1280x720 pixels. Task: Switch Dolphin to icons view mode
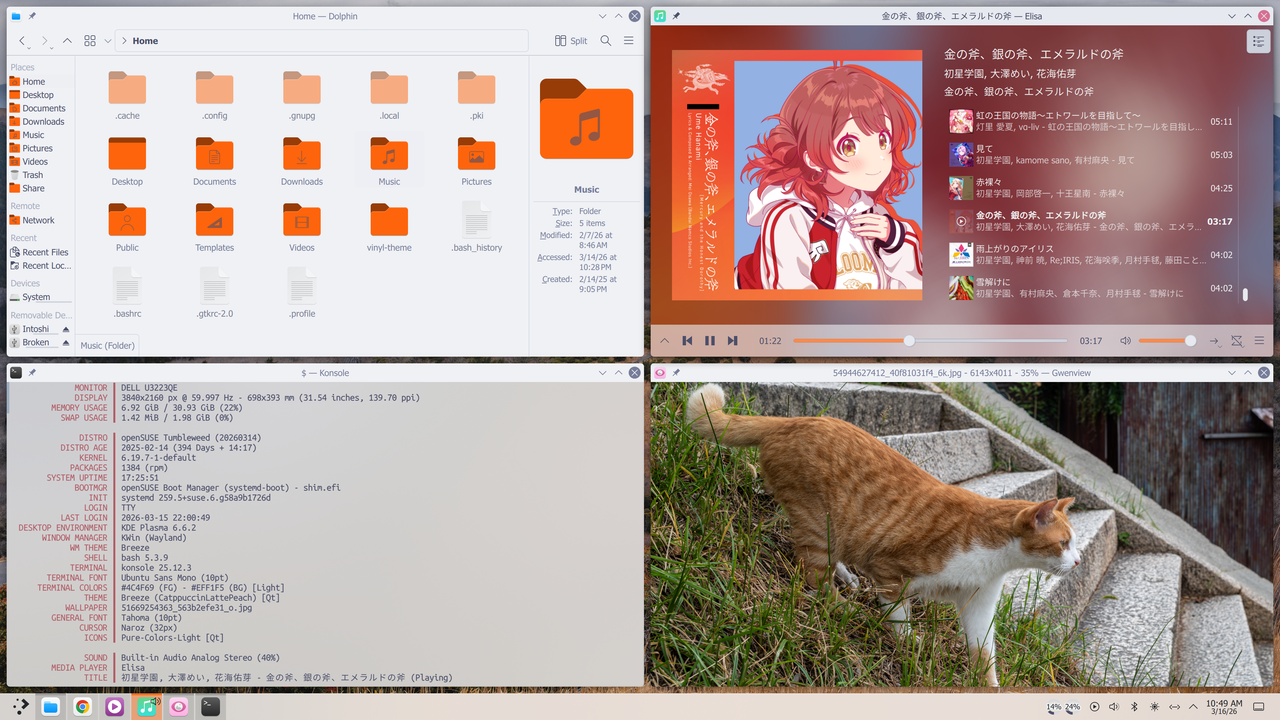pos(90,41)
